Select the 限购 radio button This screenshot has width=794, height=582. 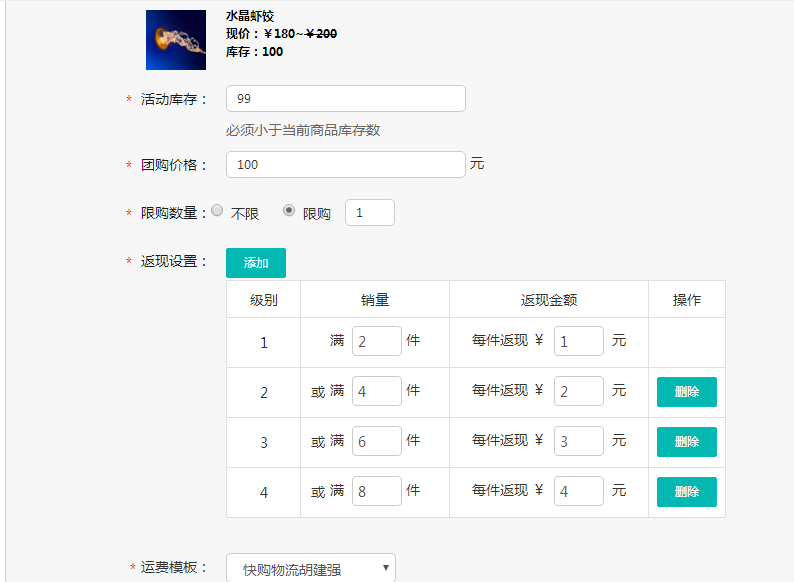coord(289,211)
